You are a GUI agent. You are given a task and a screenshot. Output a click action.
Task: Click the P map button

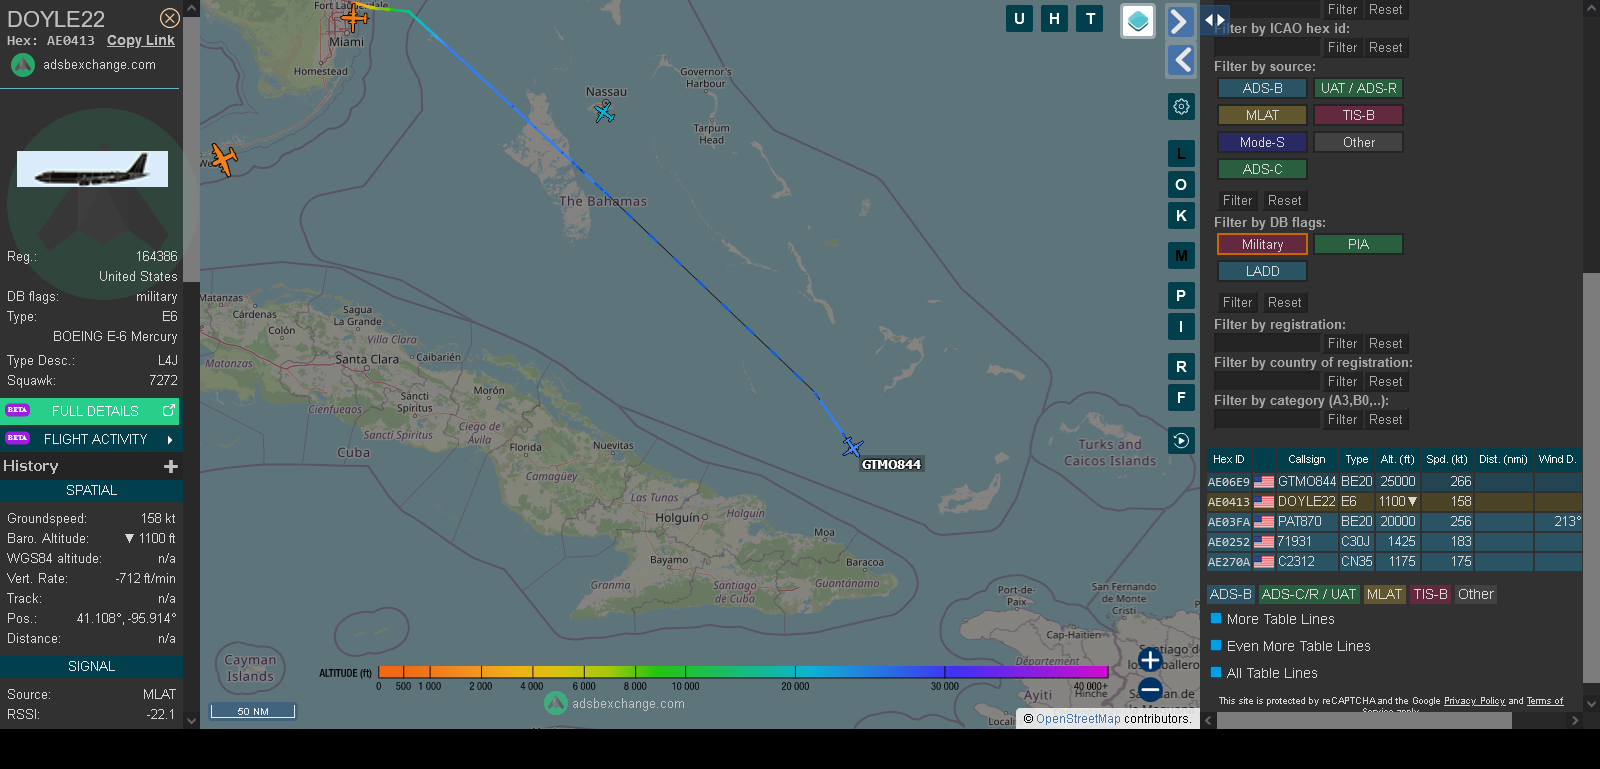point(1181,296)
